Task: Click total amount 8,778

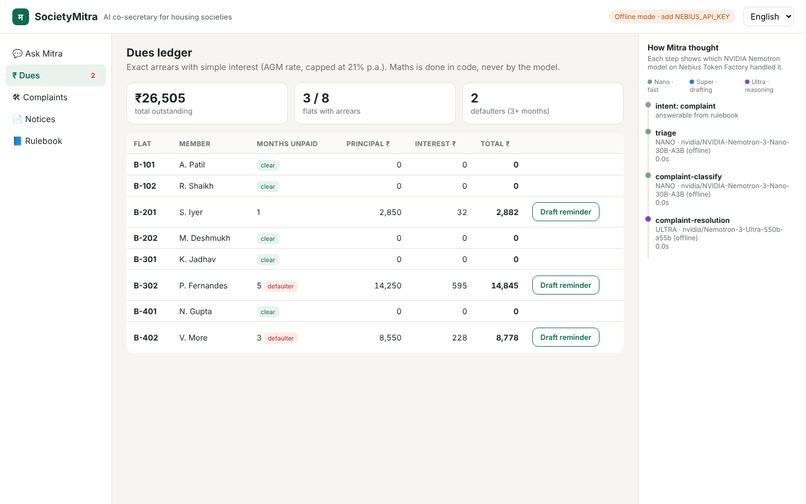Action: click(507, 338)
